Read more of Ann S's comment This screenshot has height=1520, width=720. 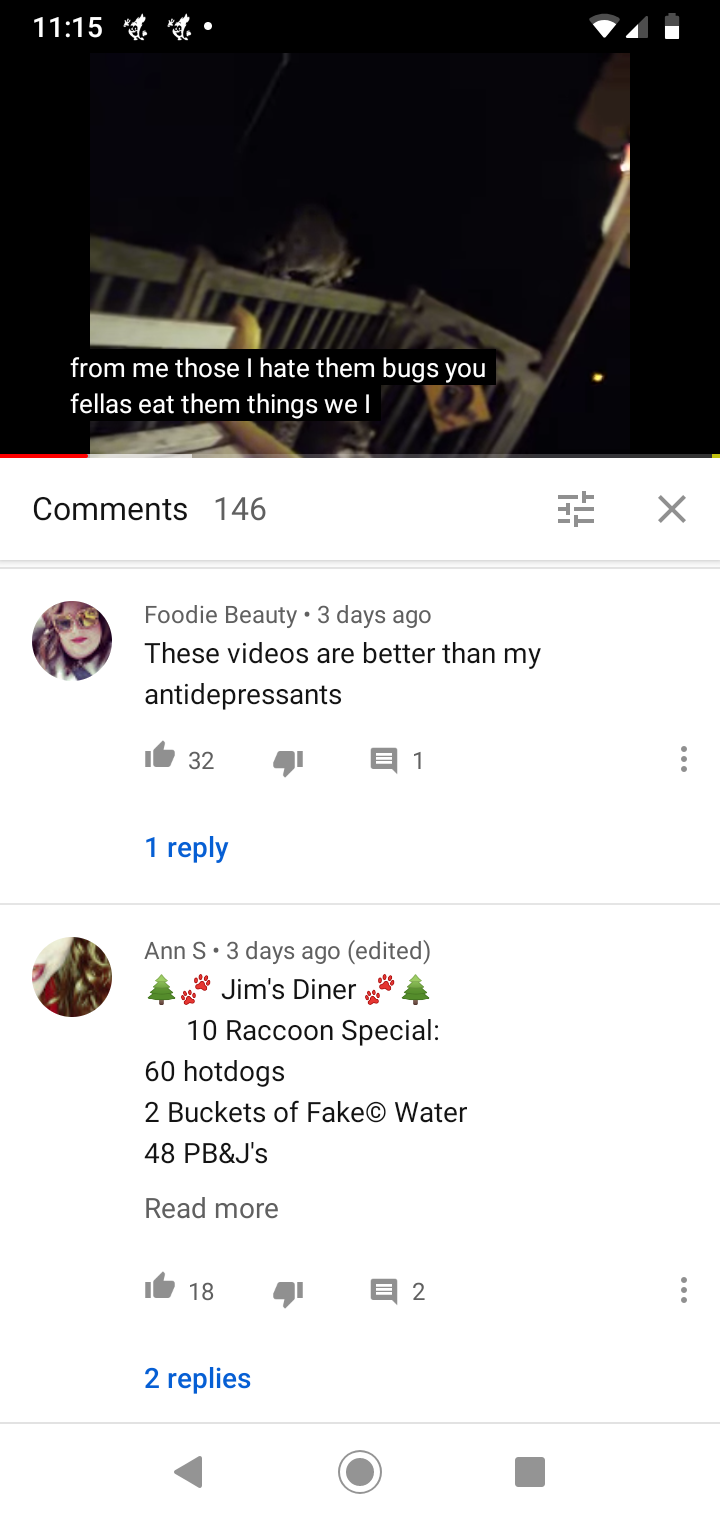click(212, 1208)
